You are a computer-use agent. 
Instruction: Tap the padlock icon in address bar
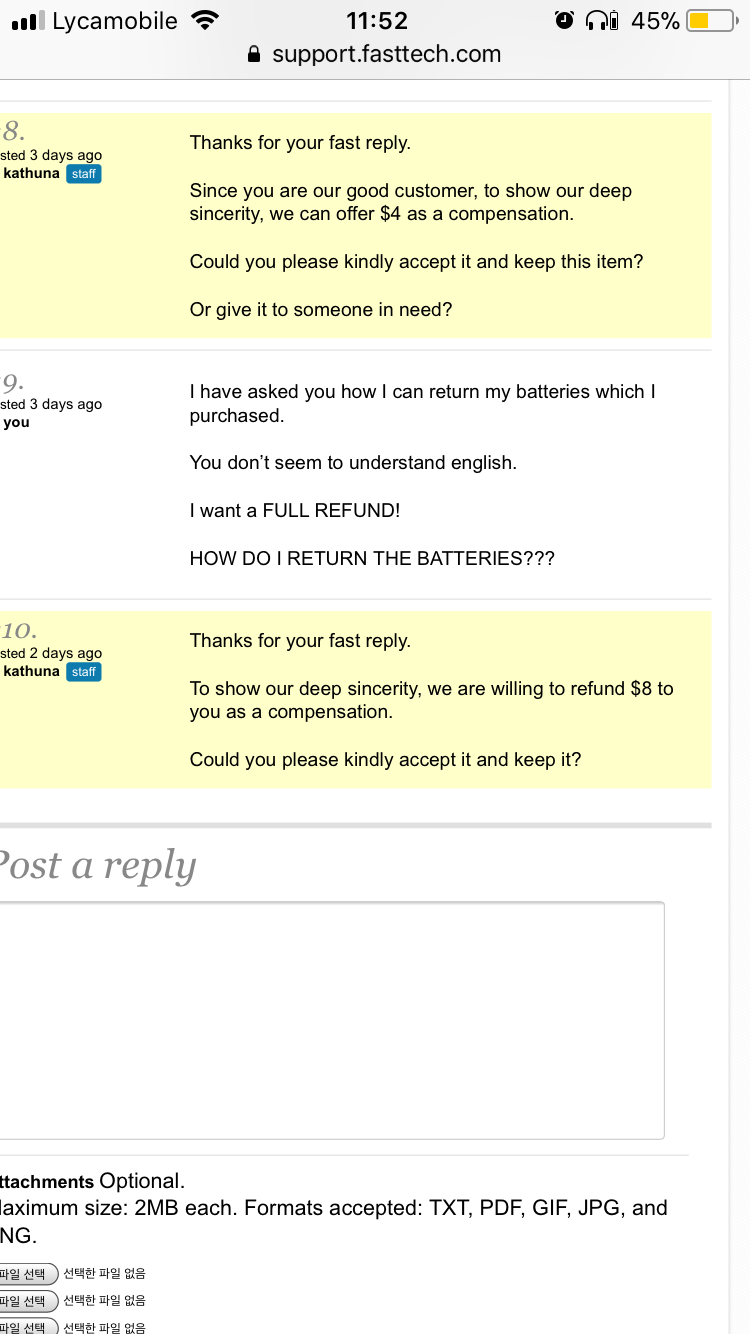tap(254, 55)
